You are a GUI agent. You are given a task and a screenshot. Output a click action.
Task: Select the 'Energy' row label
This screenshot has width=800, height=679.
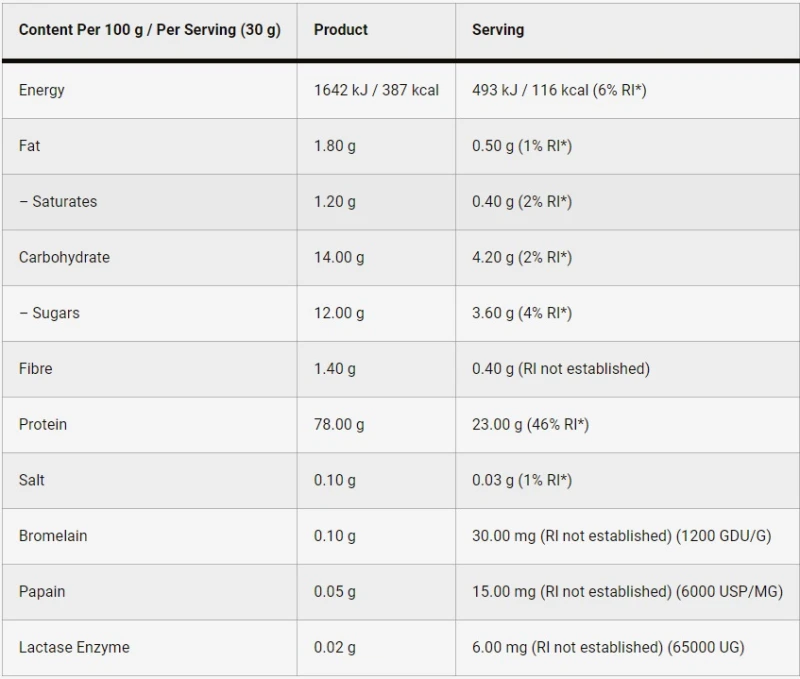[x=42, y=90]
